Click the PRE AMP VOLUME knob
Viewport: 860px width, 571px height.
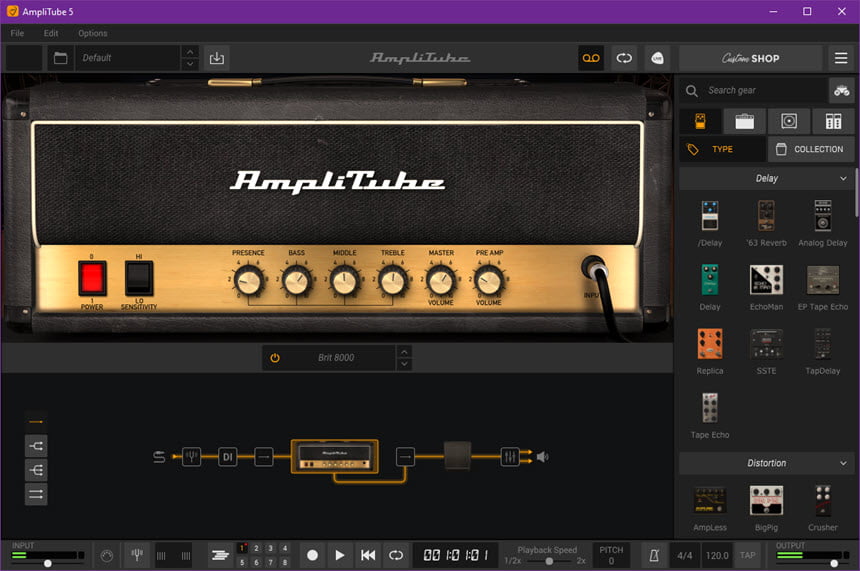tap(489, 281)
